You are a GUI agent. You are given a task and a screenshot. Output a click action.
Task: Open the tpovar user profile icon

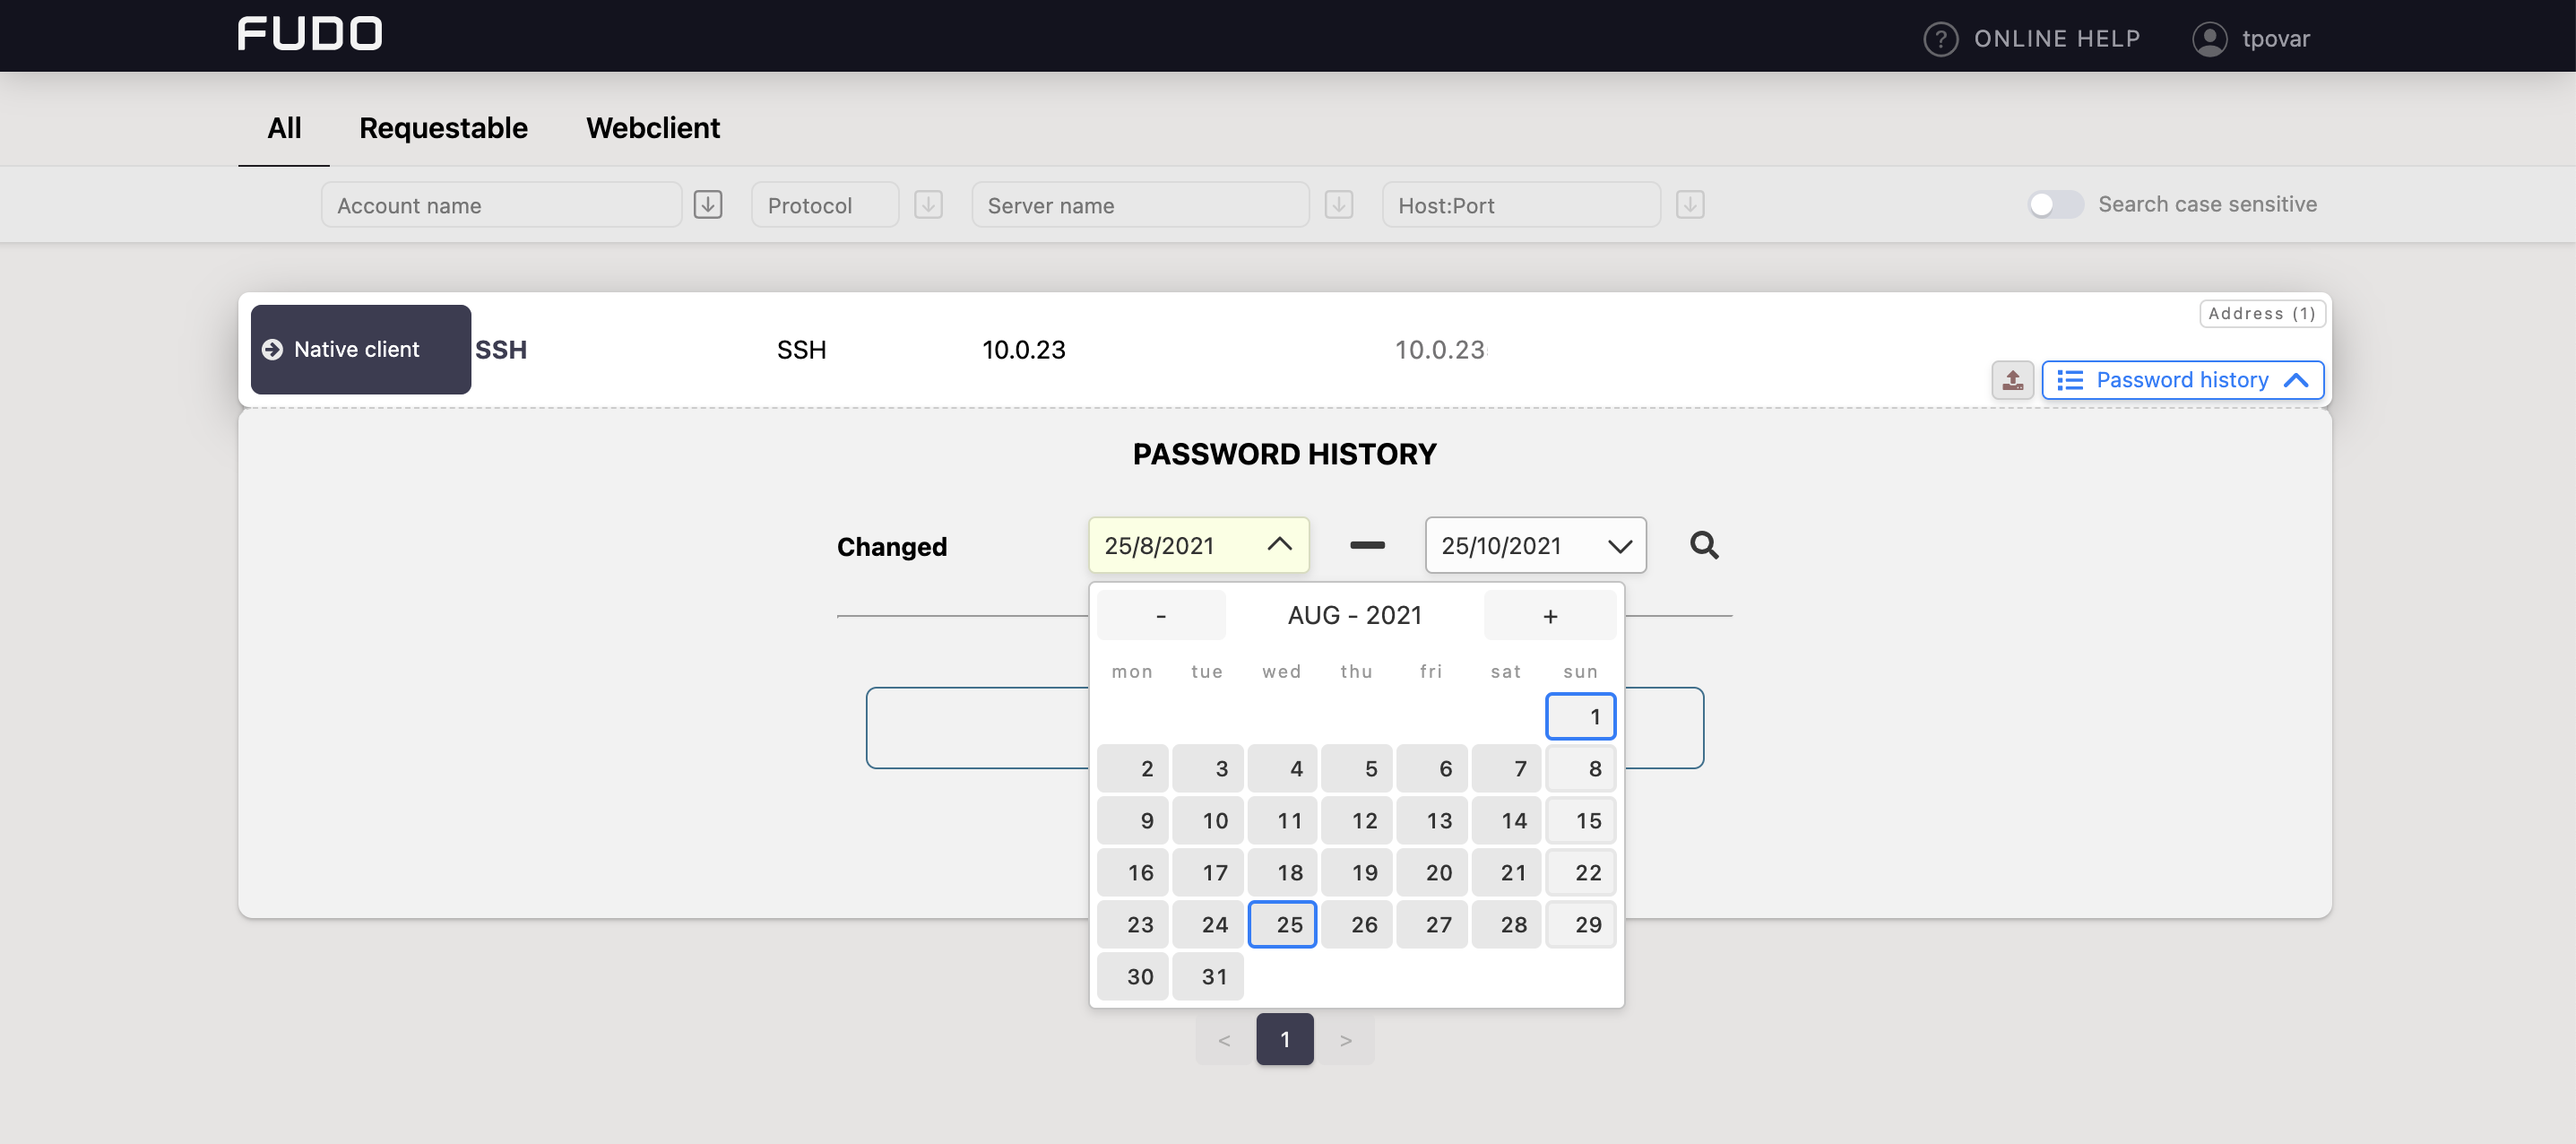coord(2210,39)
